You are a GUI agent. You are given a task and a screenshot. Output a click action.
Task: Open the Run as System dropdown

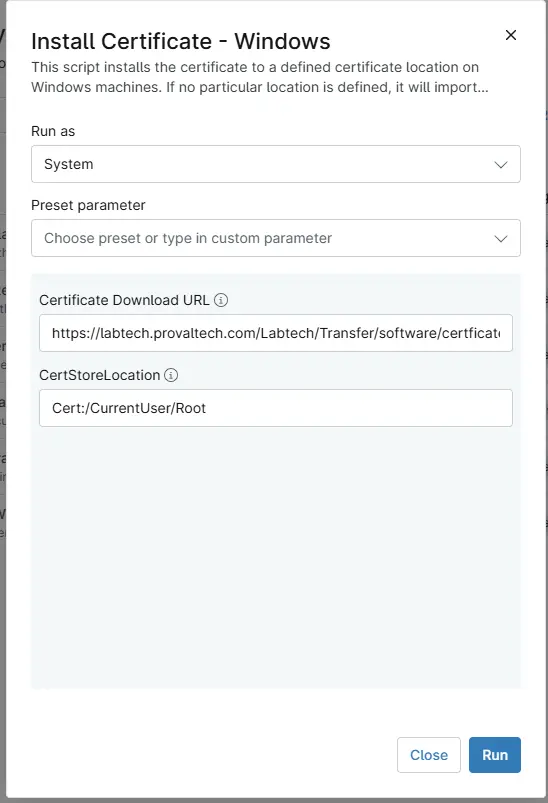pos(276,164)
